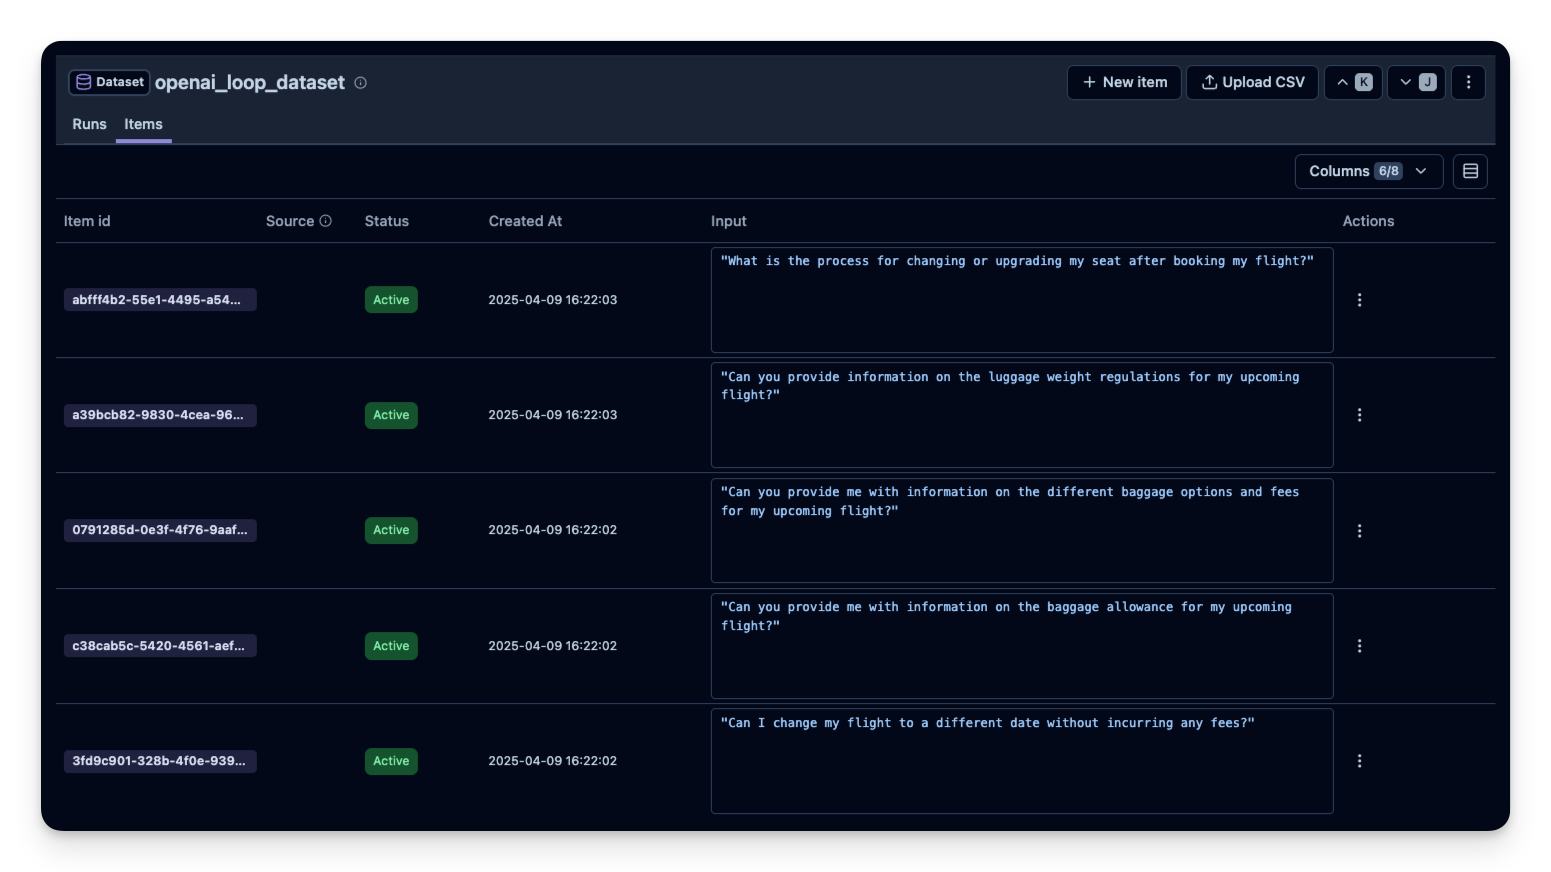Click the down-chevron J navigation button
1551x872 pixels.
click(x=1416, y=82)
